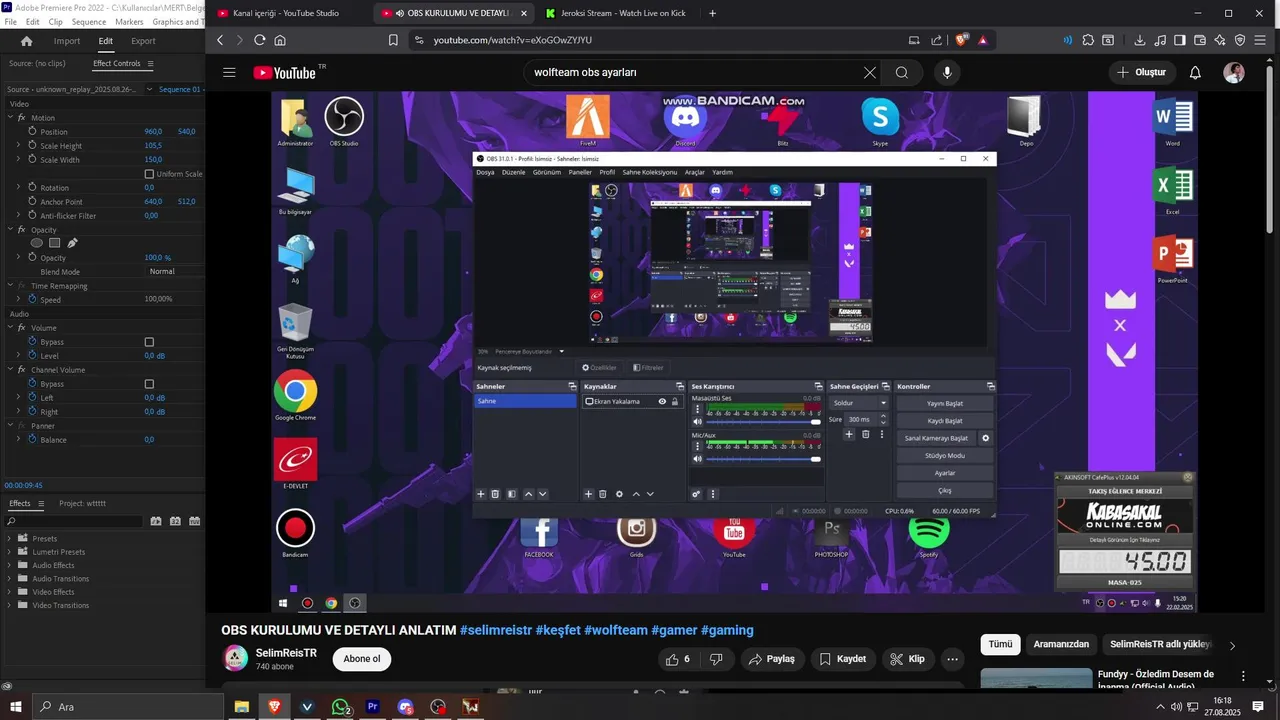The image size is (1280, 720).
Task: Select the rectangle mask tool under Opacity
Action: 55,243
